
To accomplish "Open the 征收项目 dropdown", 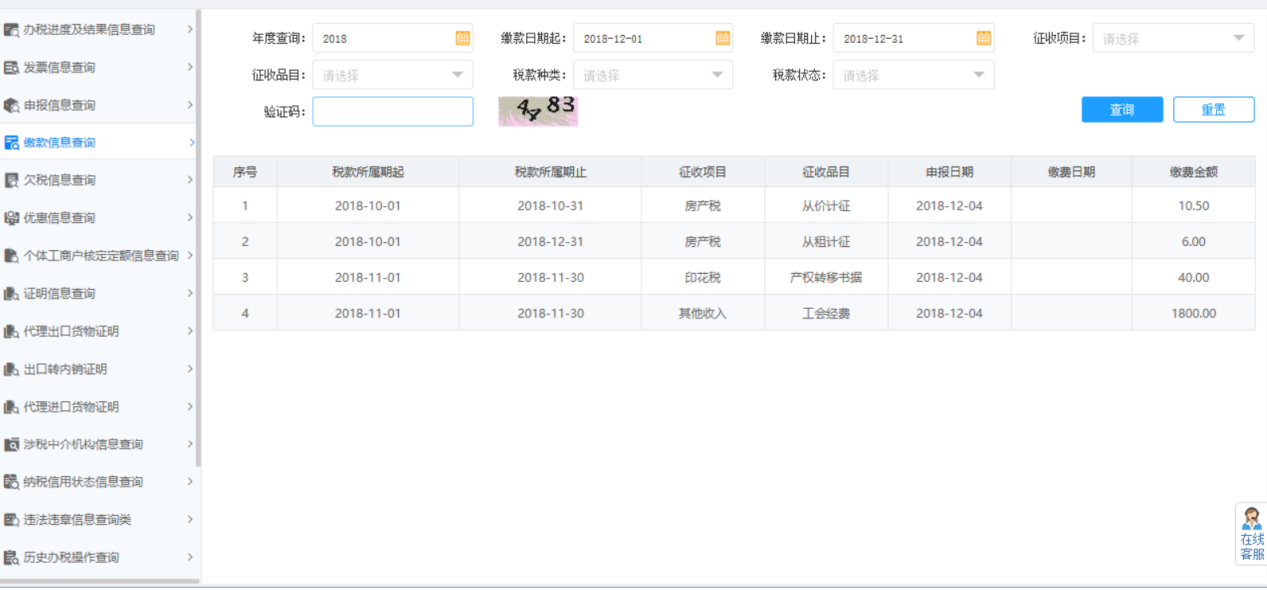I will pos(1173,39).
